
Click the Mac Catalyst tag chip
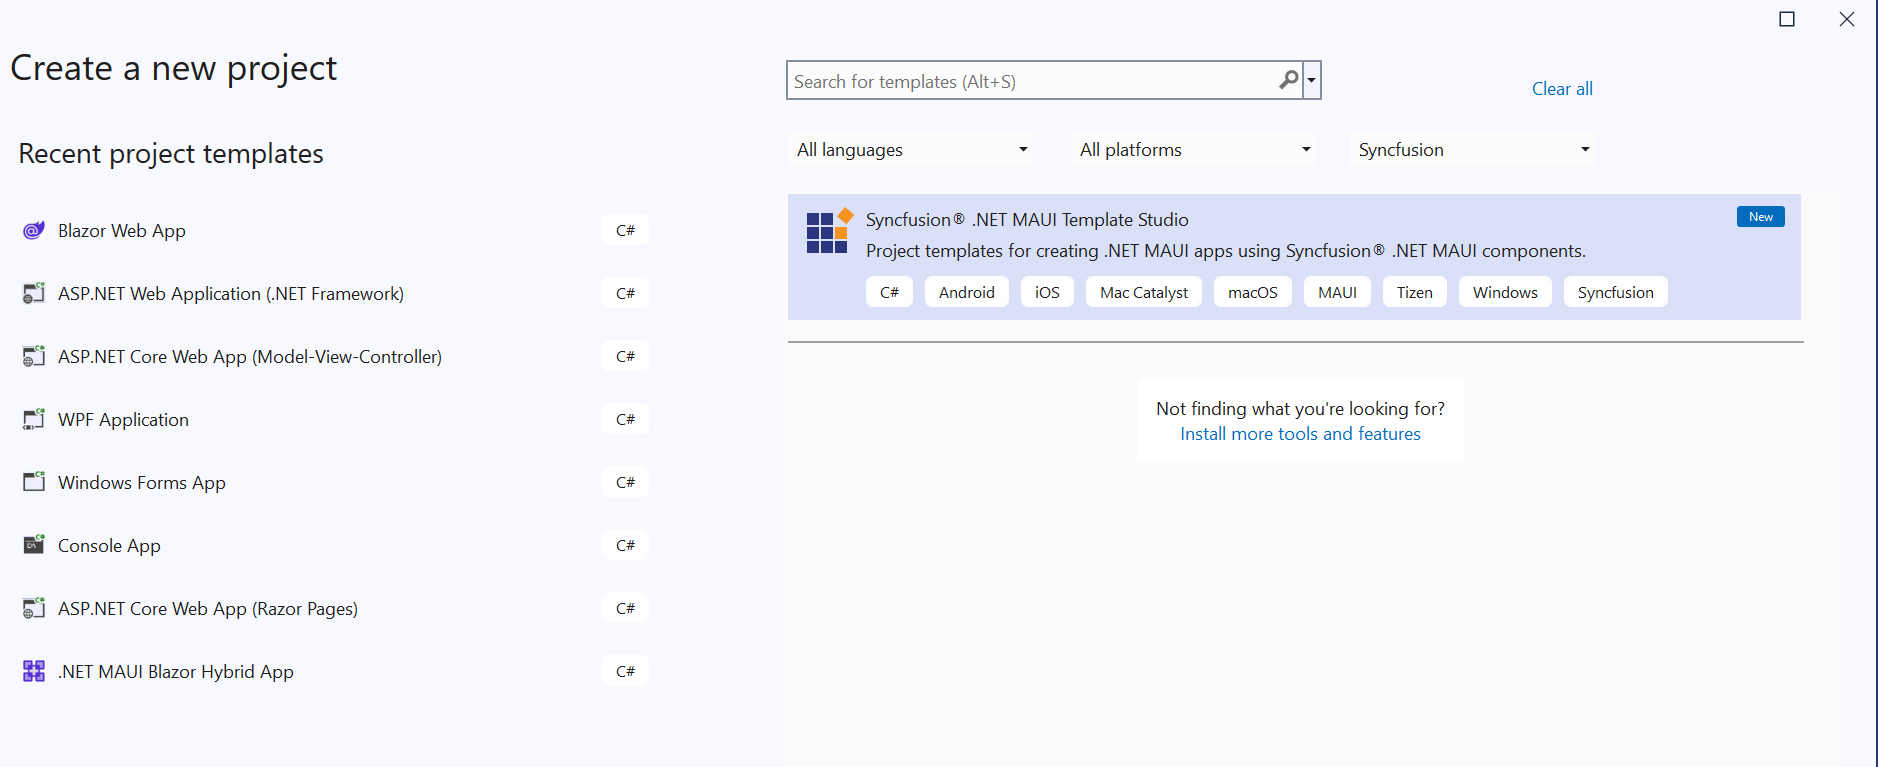coord(1144,292)
